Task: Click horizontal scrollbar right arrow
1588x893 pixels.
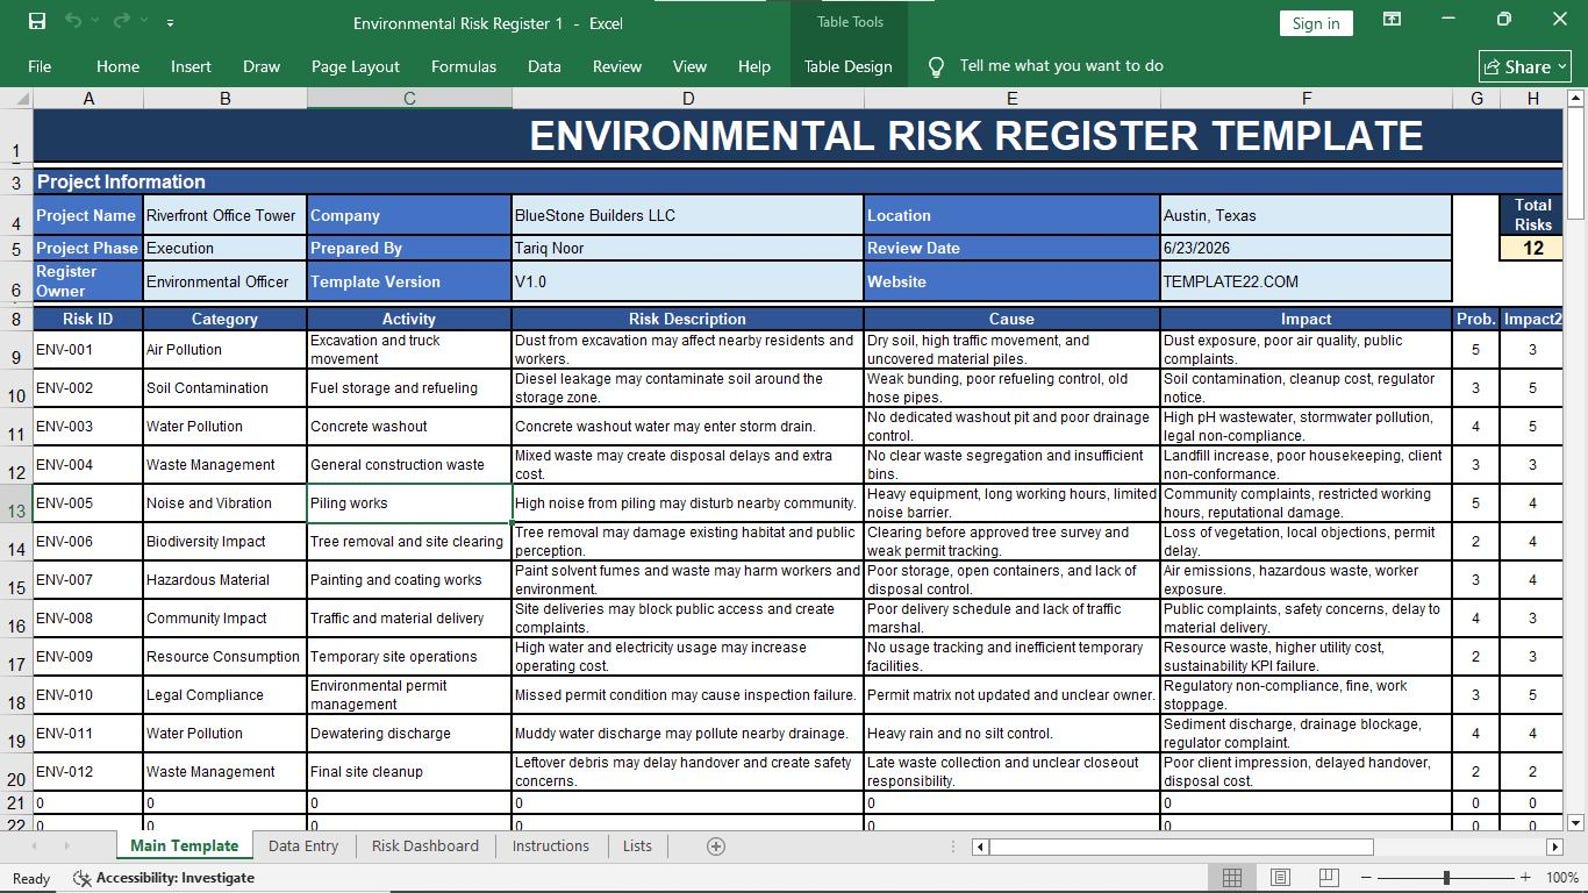Action: tap(1554, 847)
